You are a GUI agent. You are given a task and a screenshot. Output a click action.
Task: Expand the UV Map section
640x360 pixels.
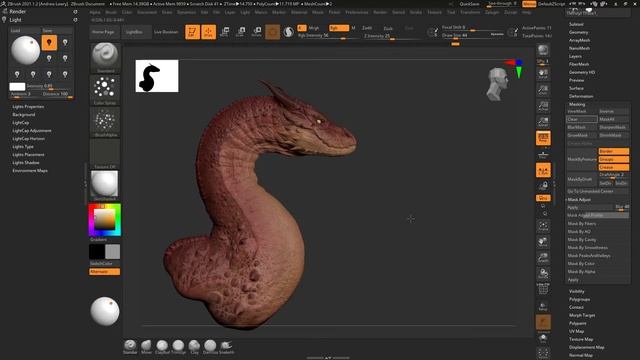click(x=576, y=331)
